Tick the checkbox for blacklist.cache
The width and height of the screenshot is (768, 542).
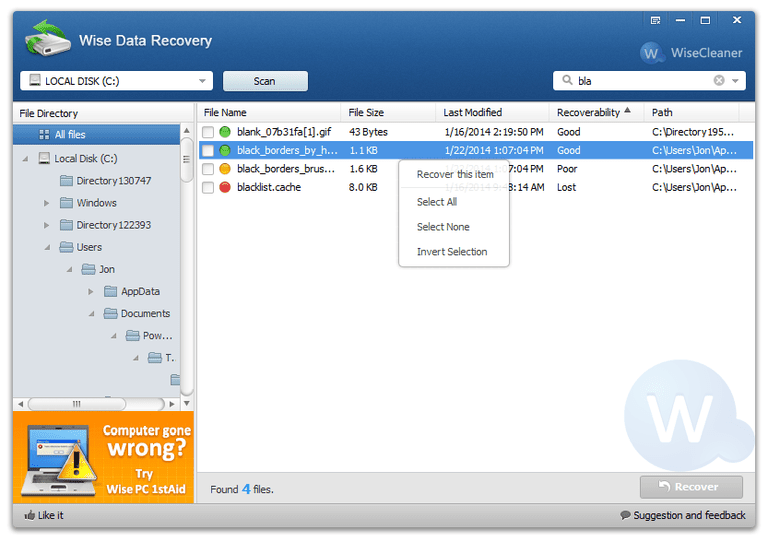coord(208,187)
